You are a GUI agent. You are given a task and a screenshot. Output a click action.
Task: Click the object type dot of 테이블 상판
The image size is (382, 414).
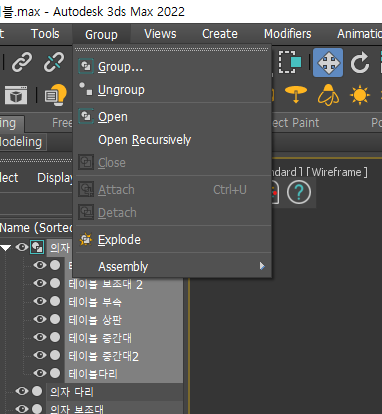coord(55,319)
